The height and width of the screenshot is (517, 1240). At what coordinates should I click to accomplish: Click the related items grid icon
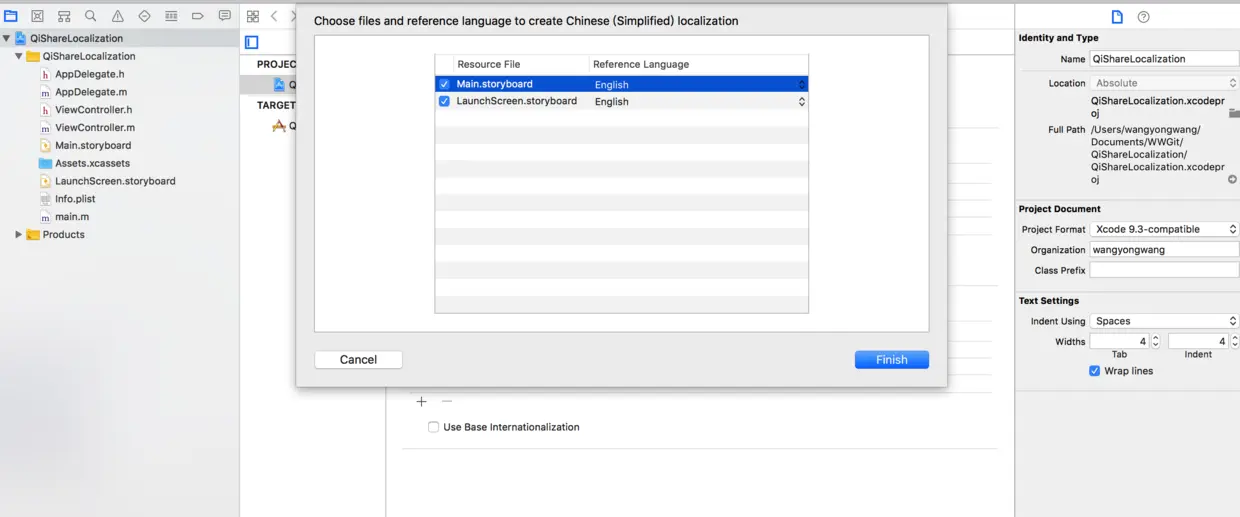(x=252, y=16)
